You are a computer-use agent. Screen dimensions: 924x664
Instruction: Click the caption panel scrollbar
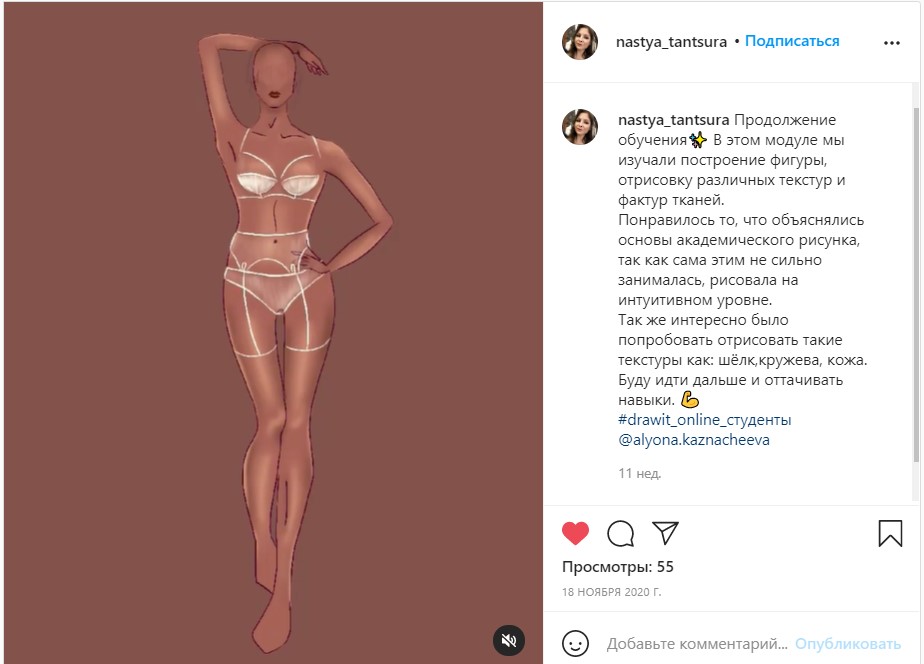916,283
